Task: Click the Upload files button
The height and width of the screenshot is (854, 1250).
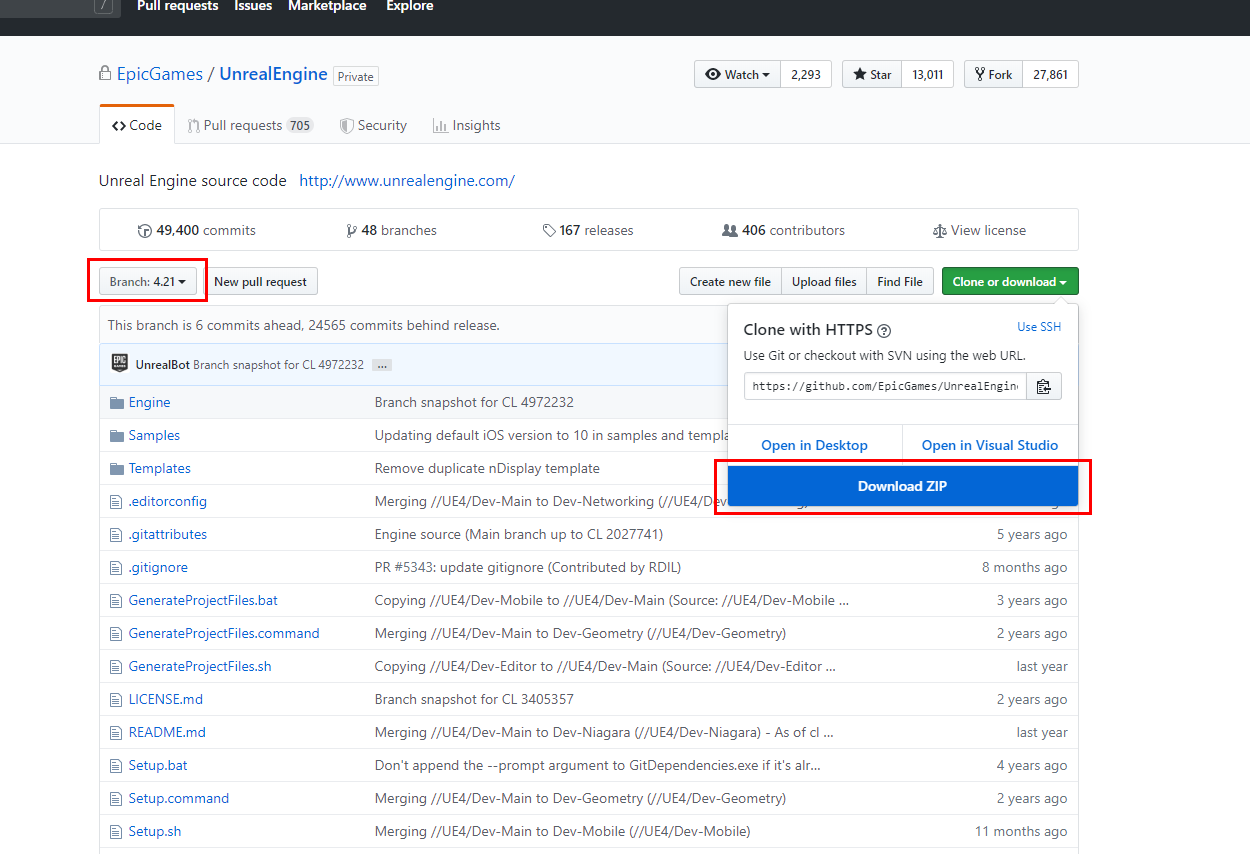Action: [x=824, y=282]
